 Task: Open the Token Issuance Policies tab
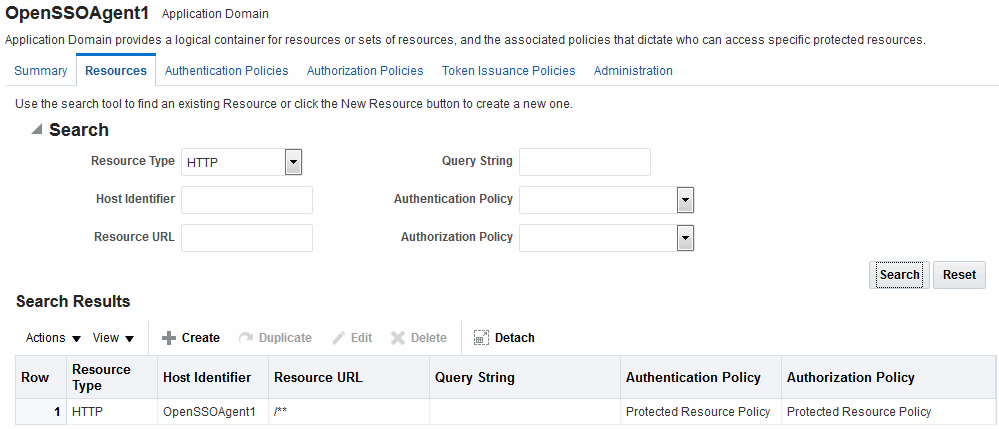point(508,71)
